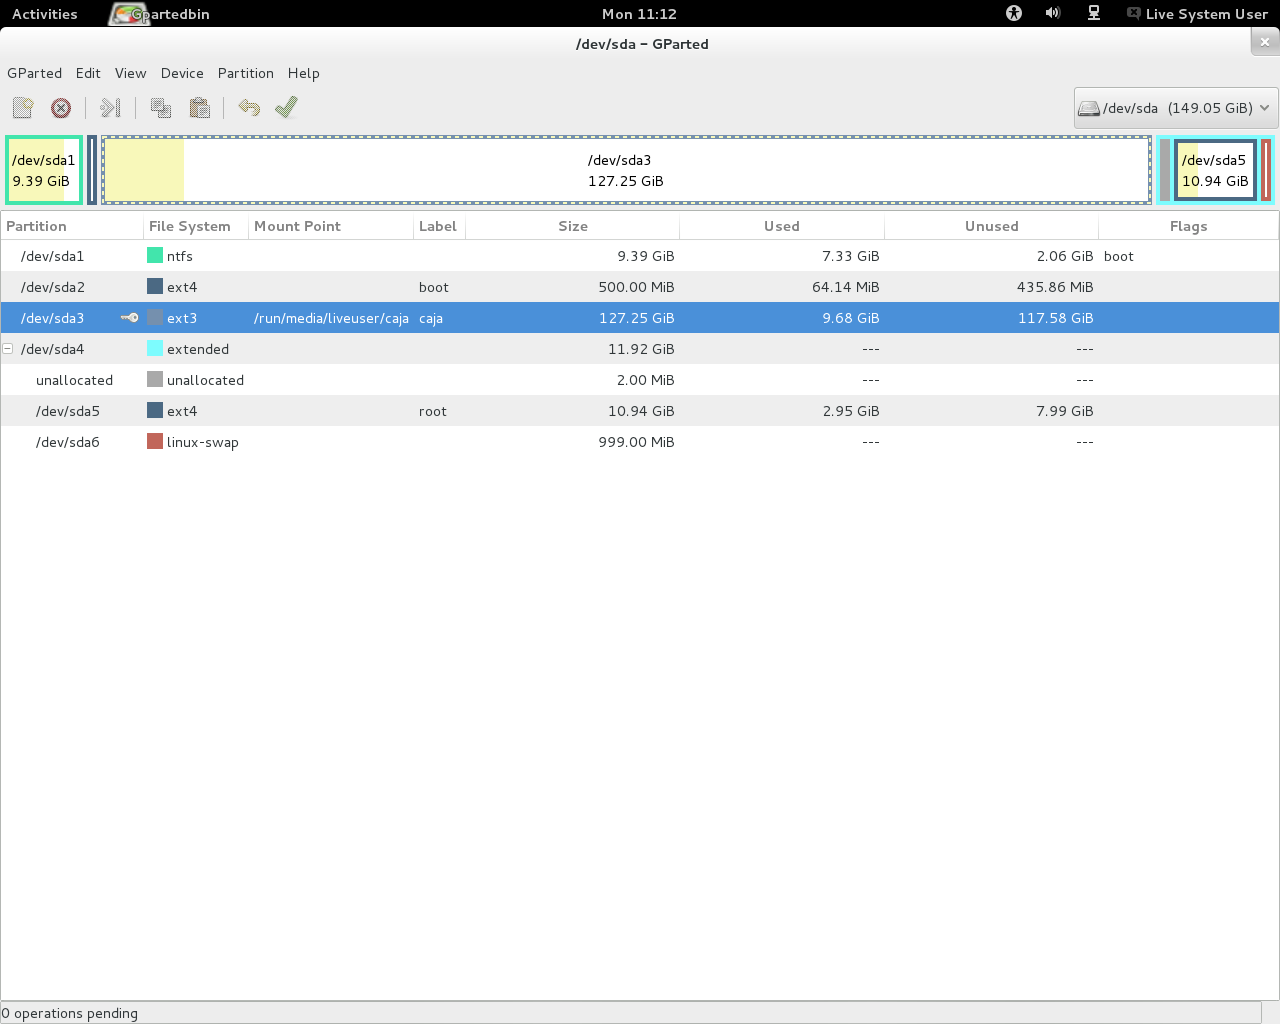Screen dimensions: 1280x1024
Task: Sort by the Size column header
Action: [573, 226]
